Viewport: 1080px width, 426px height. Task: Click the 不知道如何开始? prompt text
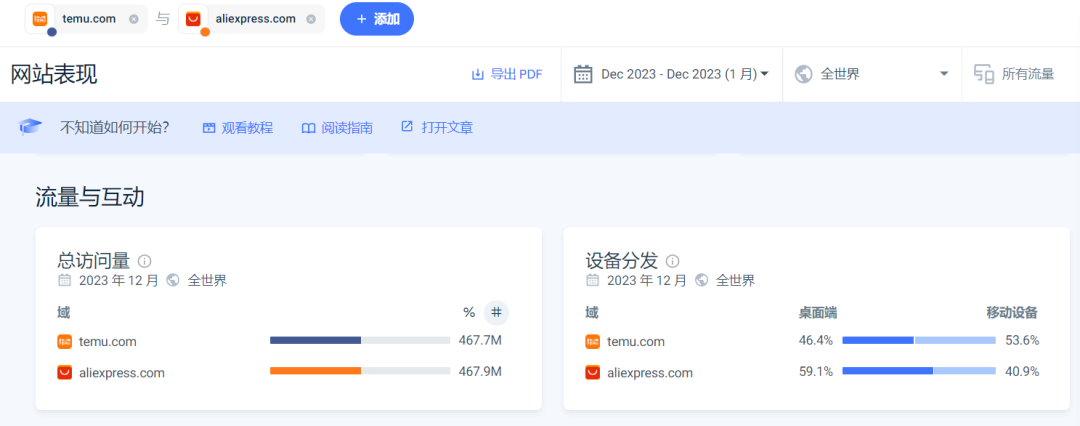coord(115,128)
